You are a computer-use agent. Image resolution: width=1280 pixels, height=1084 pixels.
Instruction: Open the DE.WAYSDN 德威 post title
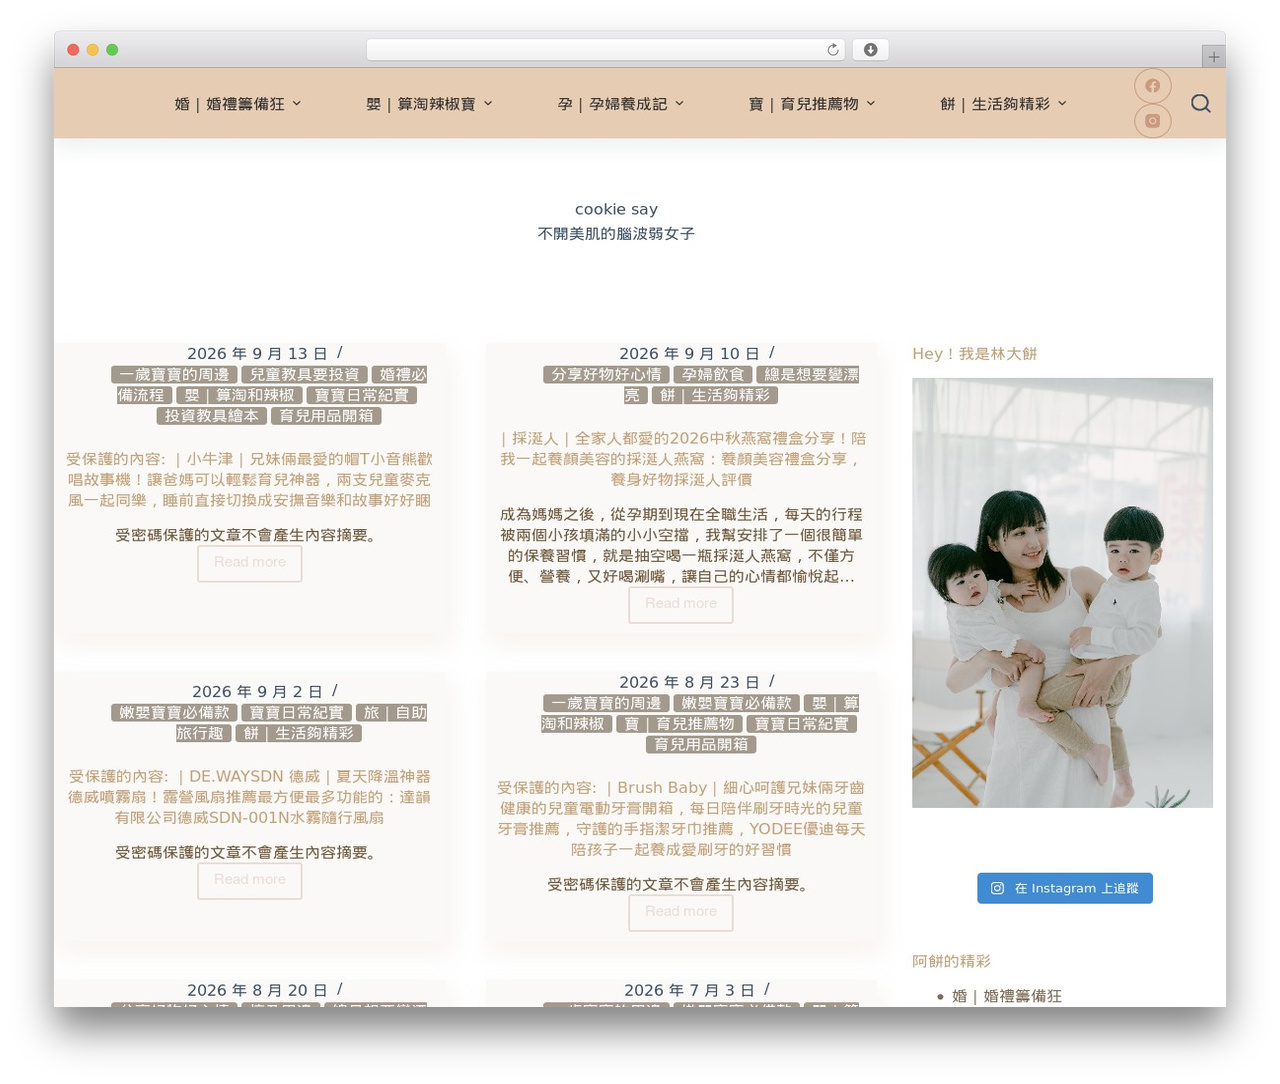pos(250,797)
